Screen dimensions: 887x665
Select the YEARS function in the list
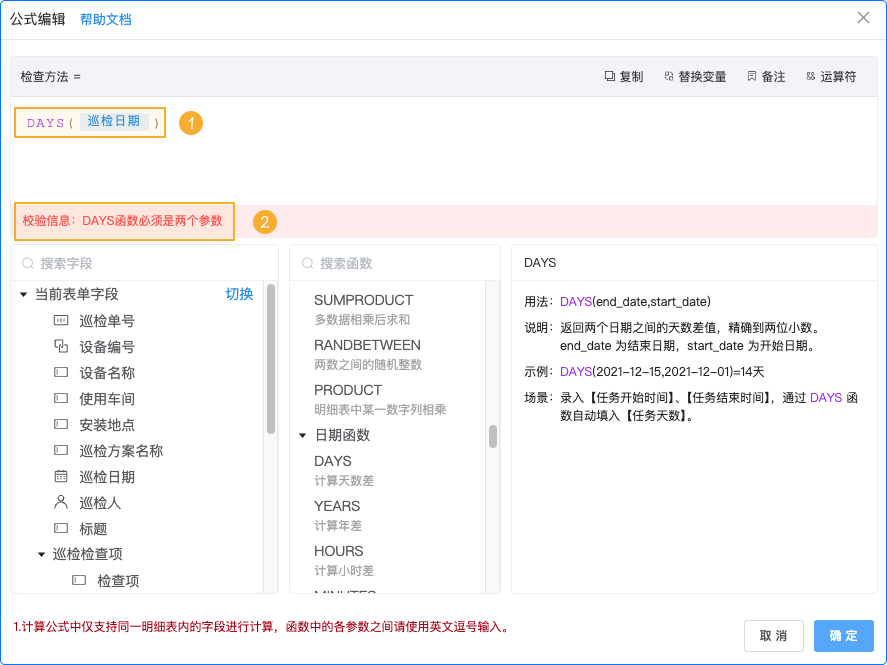click(x=337, y=507)
